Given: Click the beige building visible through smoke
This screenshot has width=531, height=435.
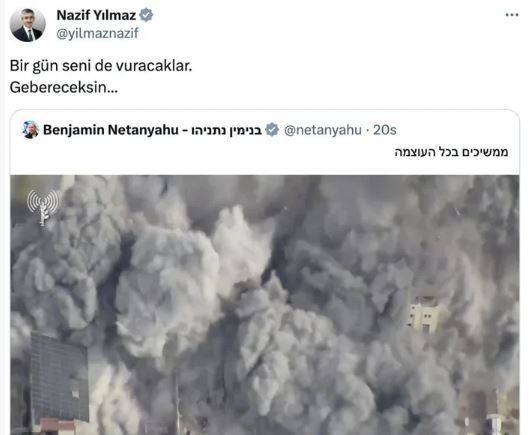Looking at the screenshot, I should pos(423,314).
